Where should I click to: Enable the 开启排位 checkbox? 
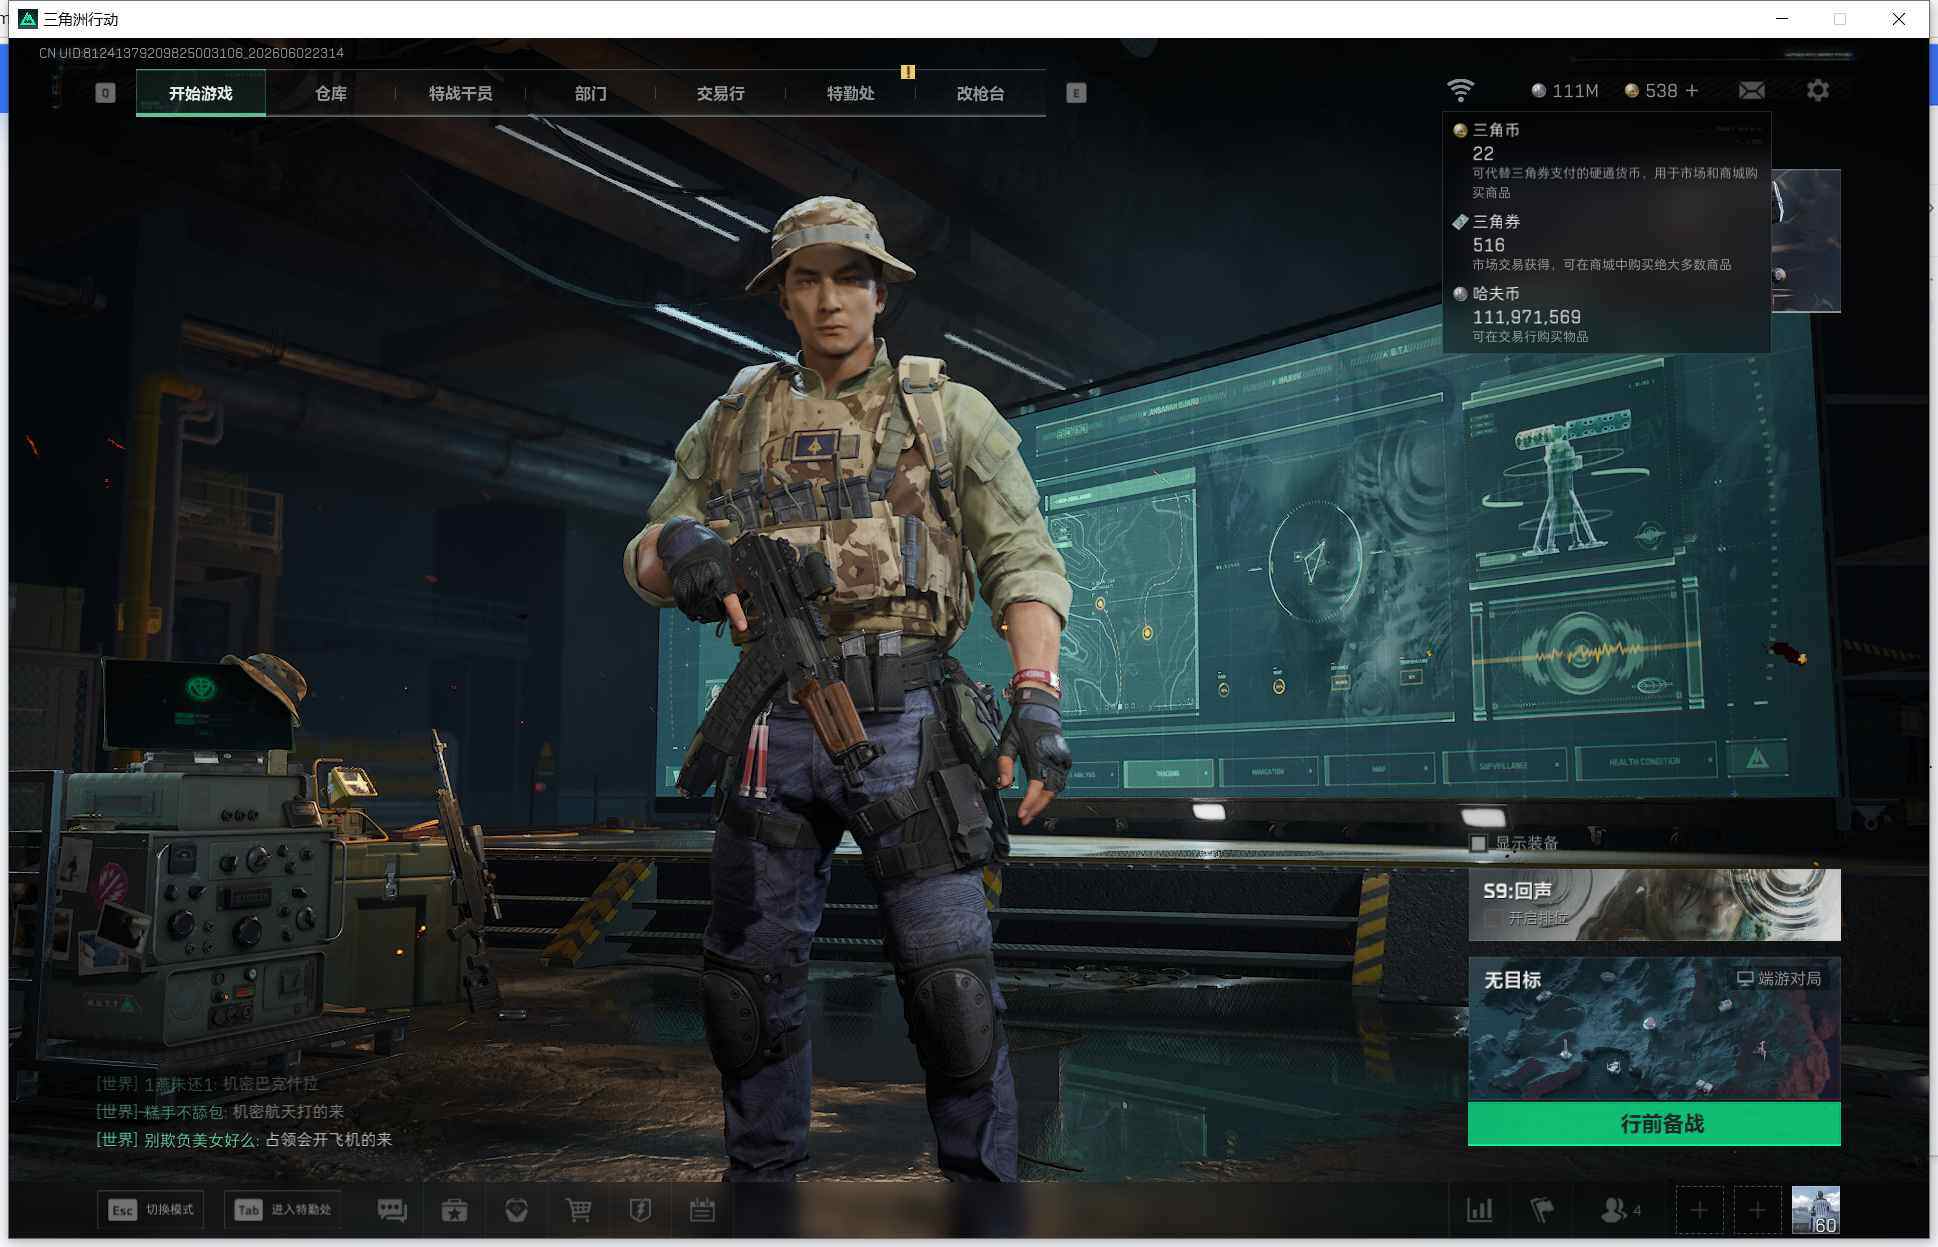pyautogui.click(x=1492, y=918)
